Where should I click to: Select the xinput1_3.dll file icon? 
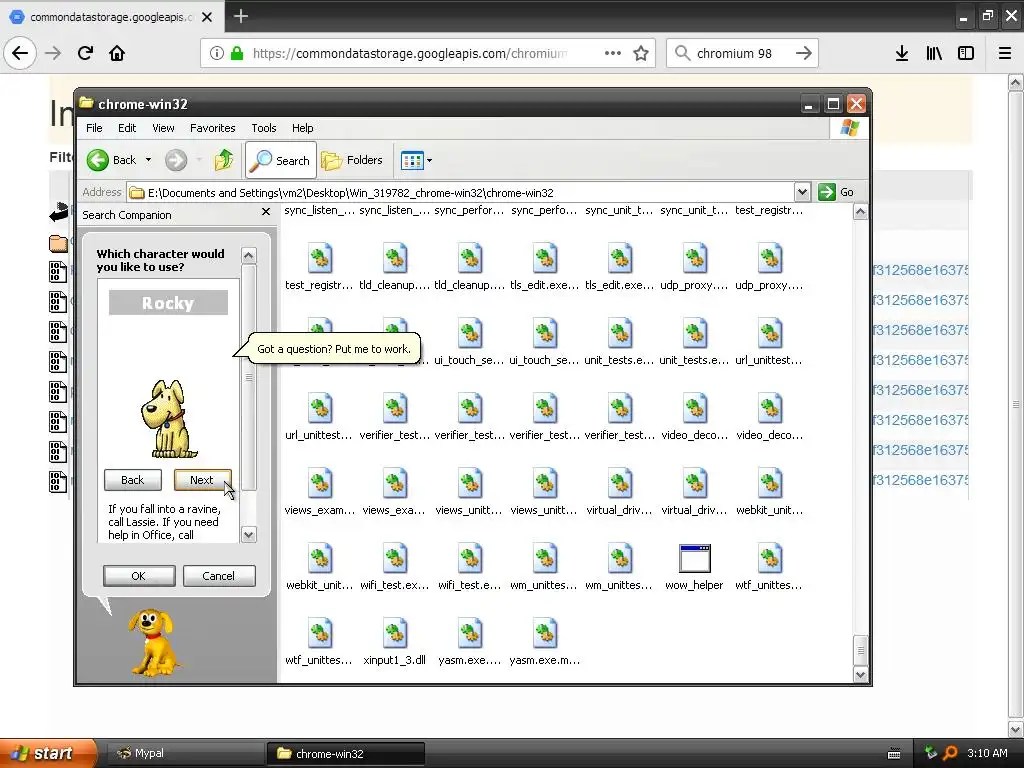[394, 634]
